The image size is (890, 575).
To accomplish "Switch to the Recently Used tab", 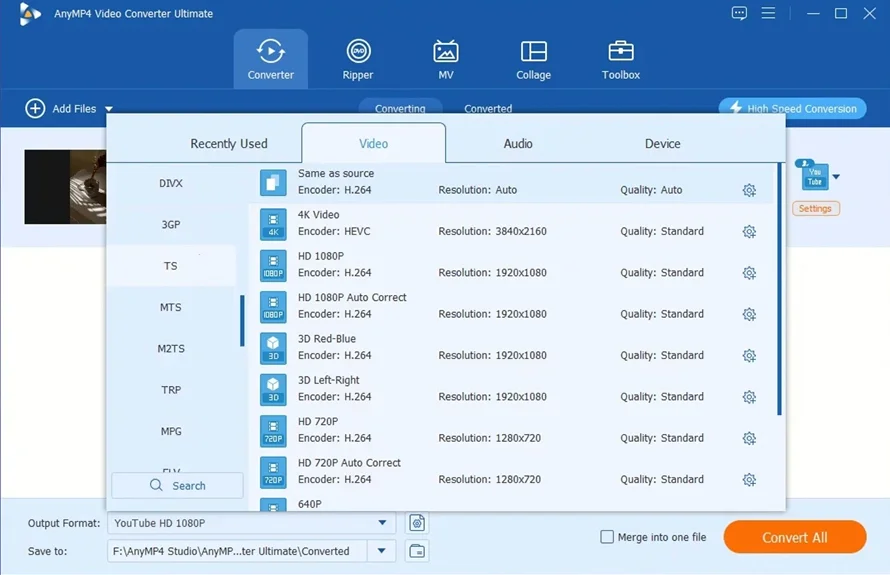I will pos(229,144).
